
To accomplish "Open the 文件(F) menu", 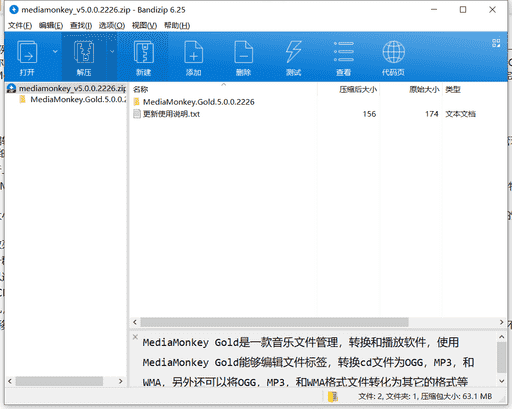I will tap(20, 25).
